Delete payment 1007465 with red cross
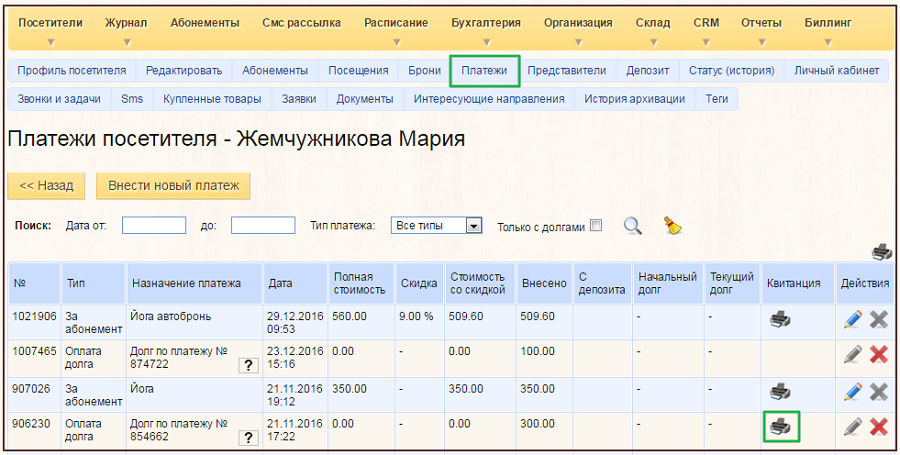Viewport: 900px width, 455px height. (x=879, y=354)
